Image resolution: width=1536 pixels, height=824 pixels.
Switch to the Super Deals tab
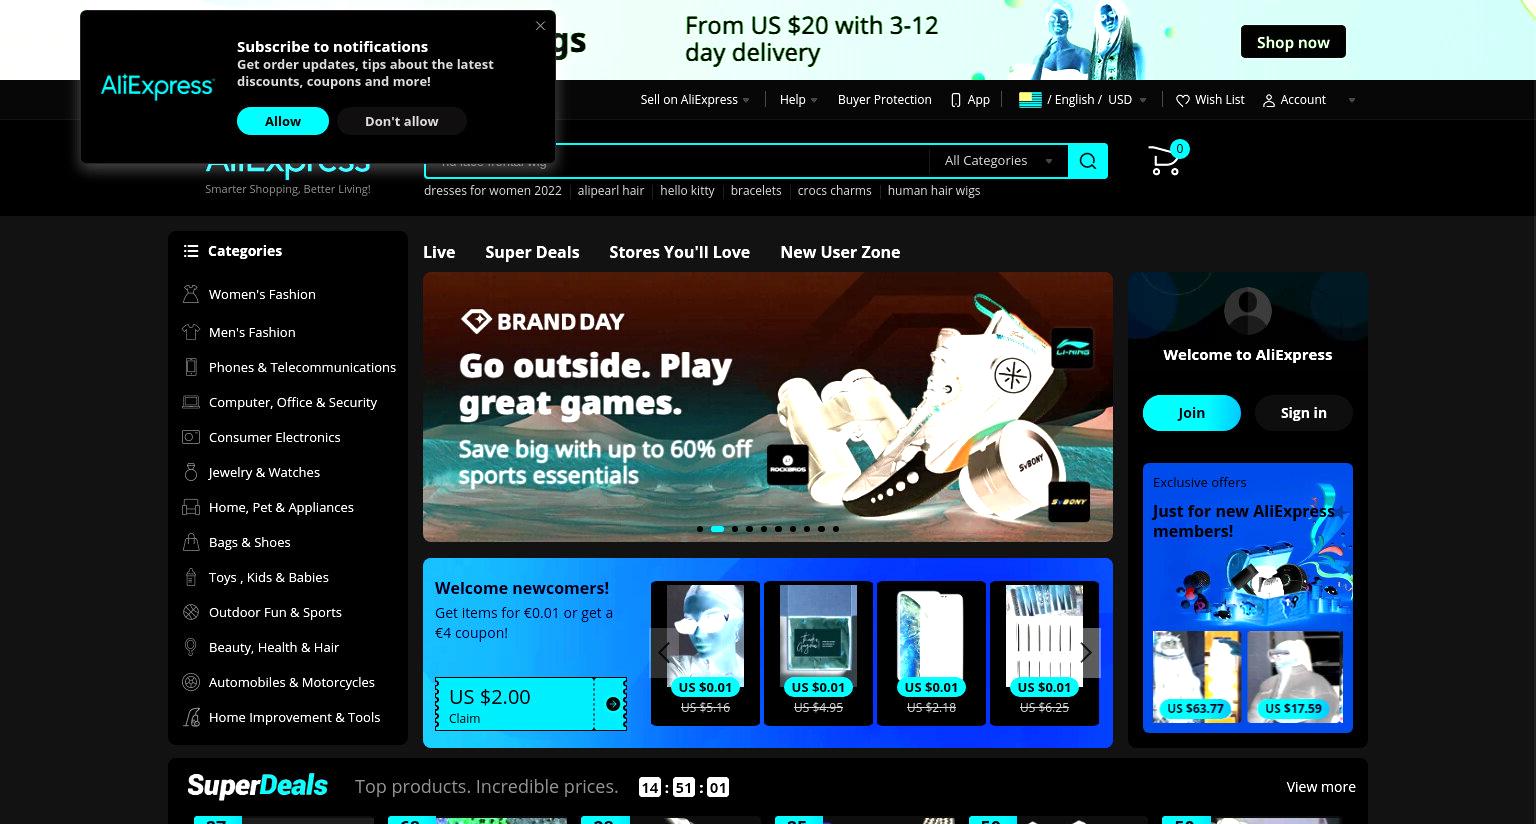pos(532,252)
